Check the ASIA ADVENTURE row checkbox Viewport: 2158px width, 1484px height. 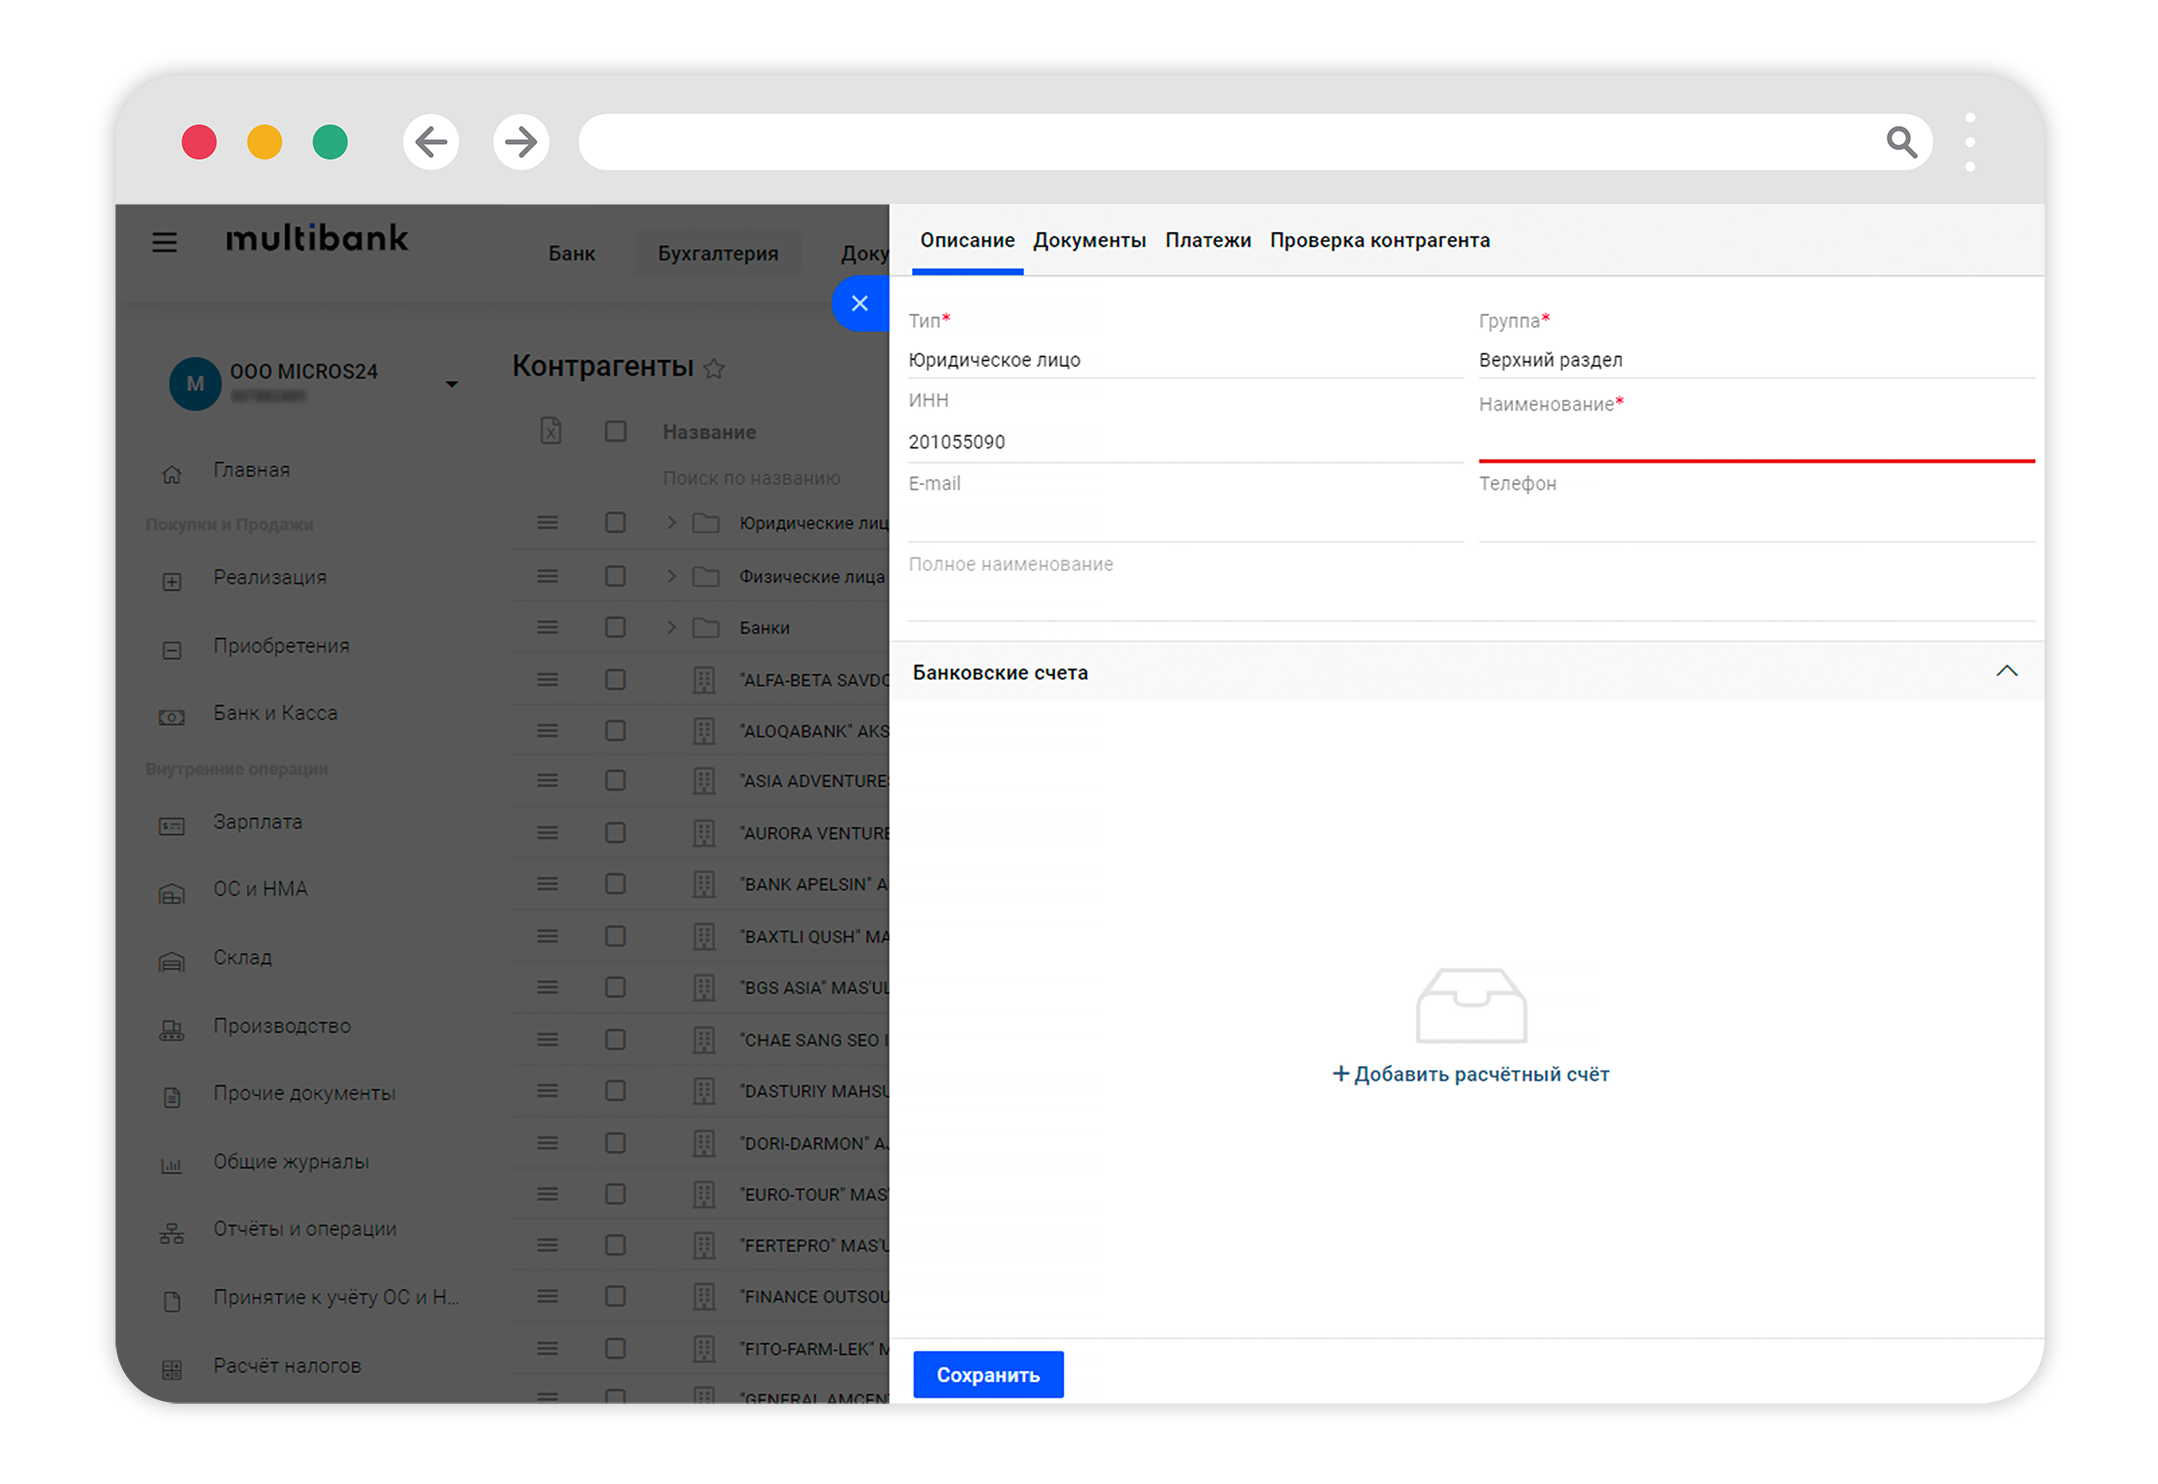(616, 780)
